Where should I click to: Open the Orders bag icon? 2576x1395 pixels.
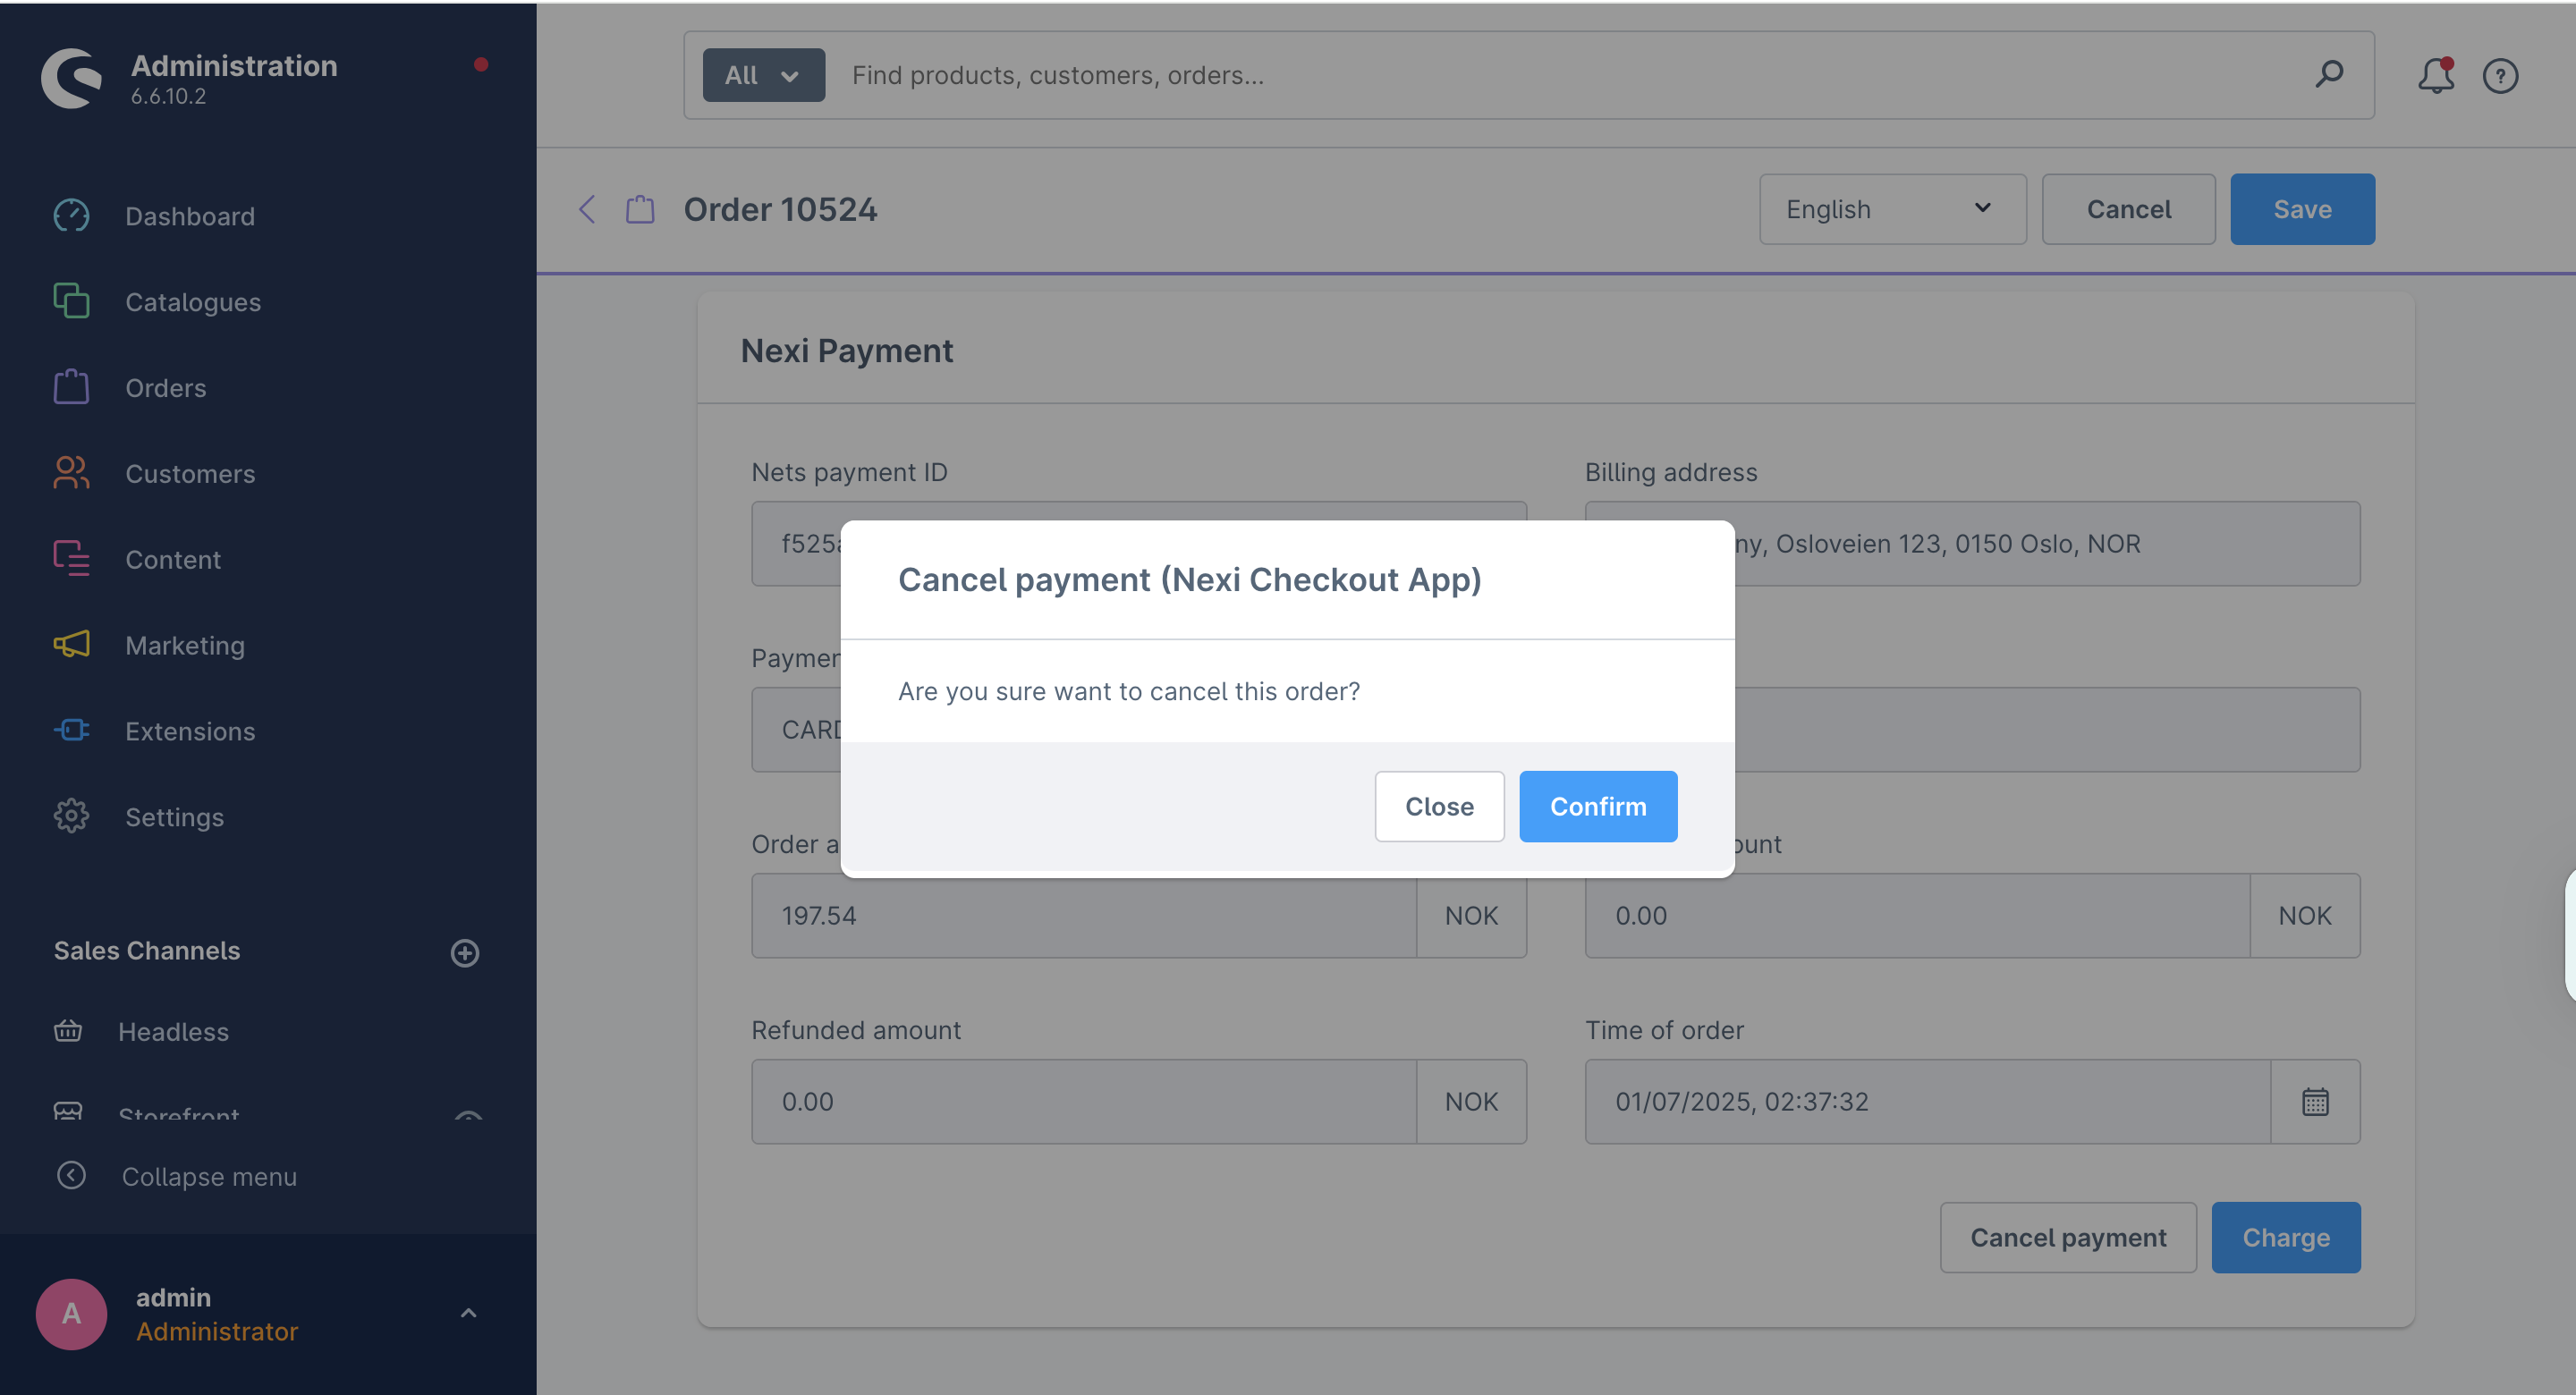click(71, 387)
